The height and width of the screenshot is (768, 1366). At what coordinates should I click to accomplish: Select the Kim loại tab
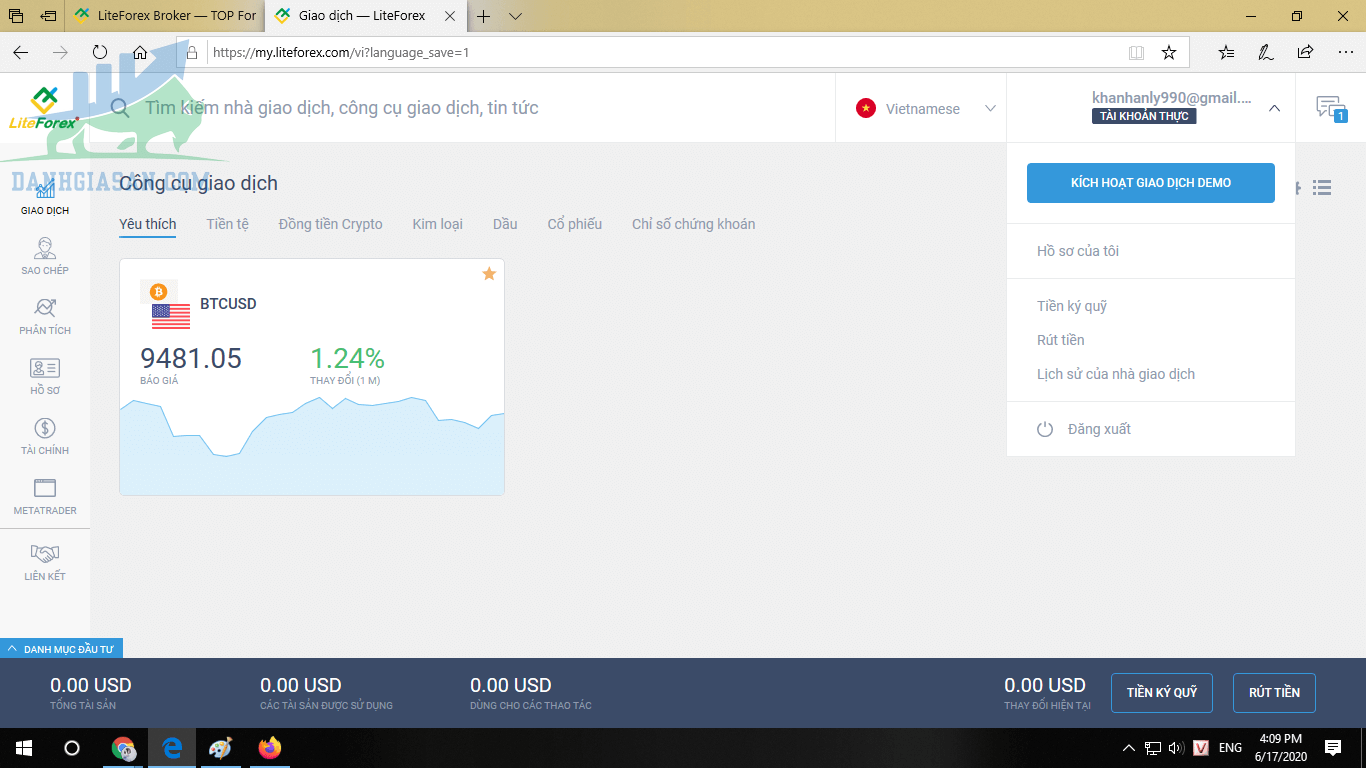coord(437,224)
